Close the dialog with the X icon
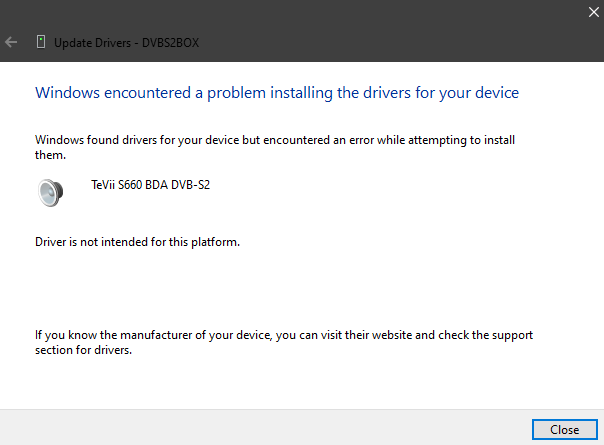Image resolution: width=604 pixels, height=445 pixels. (594, 12)
